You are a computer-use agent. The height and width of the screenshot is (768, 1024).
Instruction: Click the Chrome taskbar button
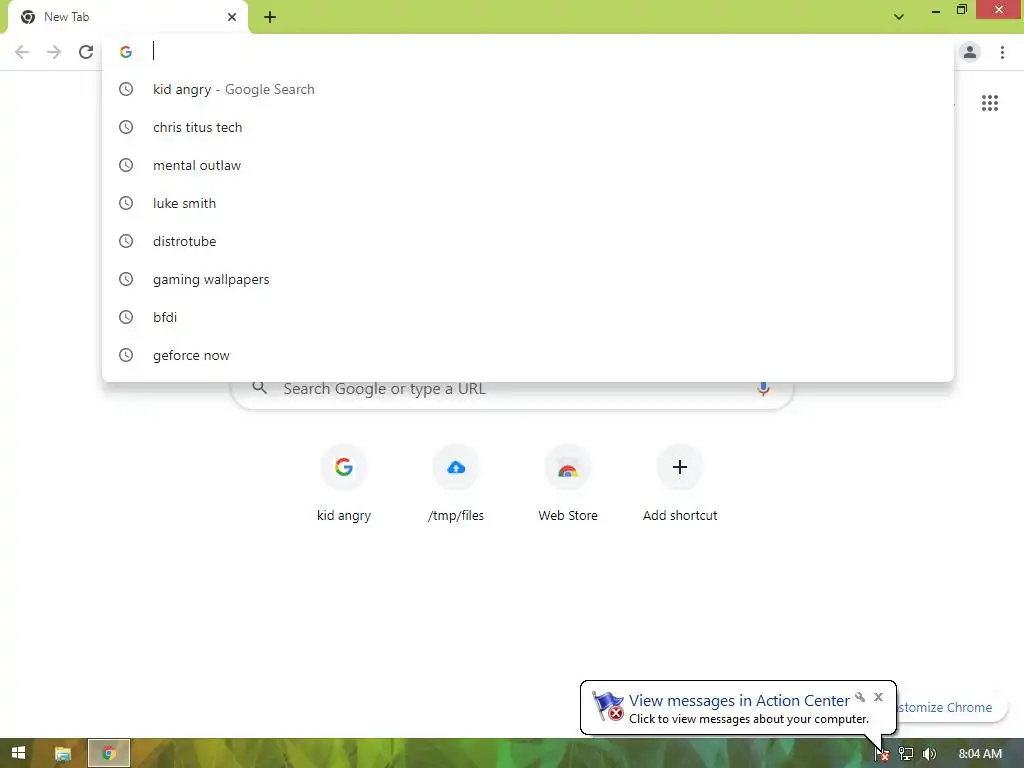[109, 754]
